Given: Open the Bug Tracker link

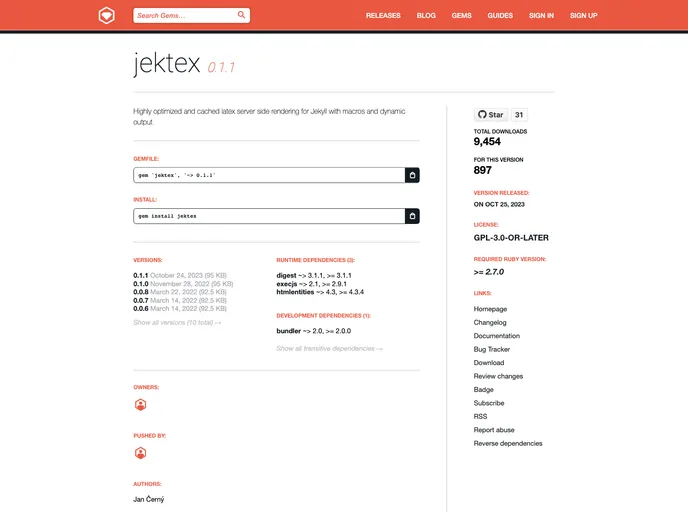Looking at the screenshot, I should tap(491, 349).
